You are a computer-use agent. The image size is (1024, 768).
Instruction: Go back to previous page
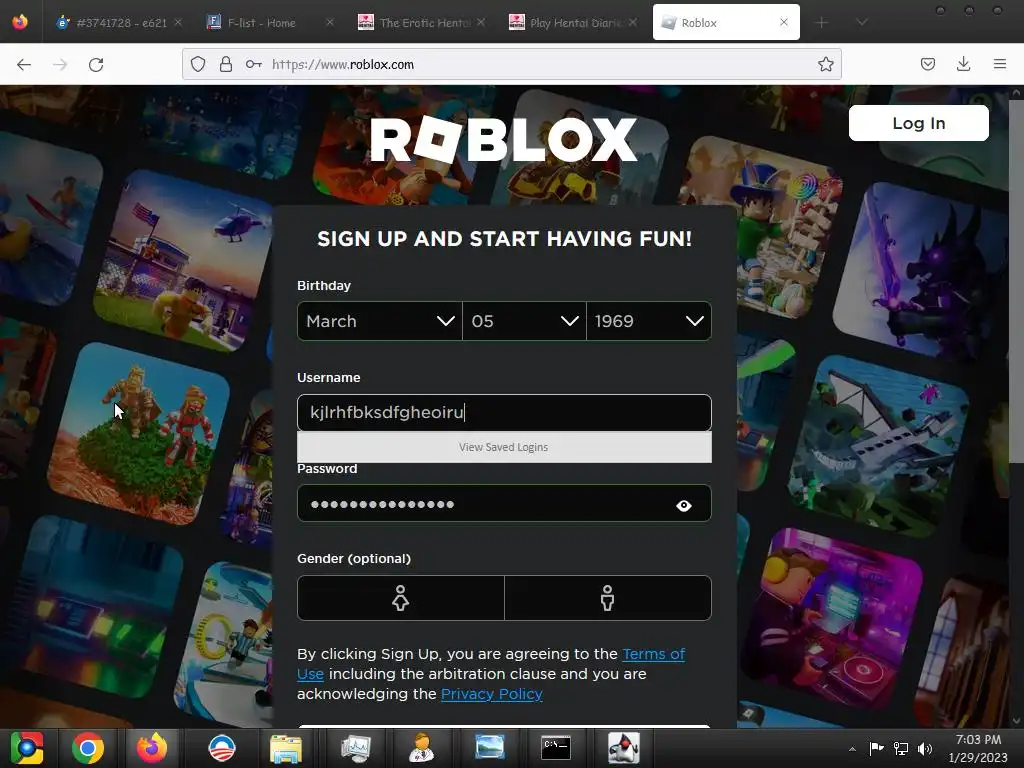24,65
